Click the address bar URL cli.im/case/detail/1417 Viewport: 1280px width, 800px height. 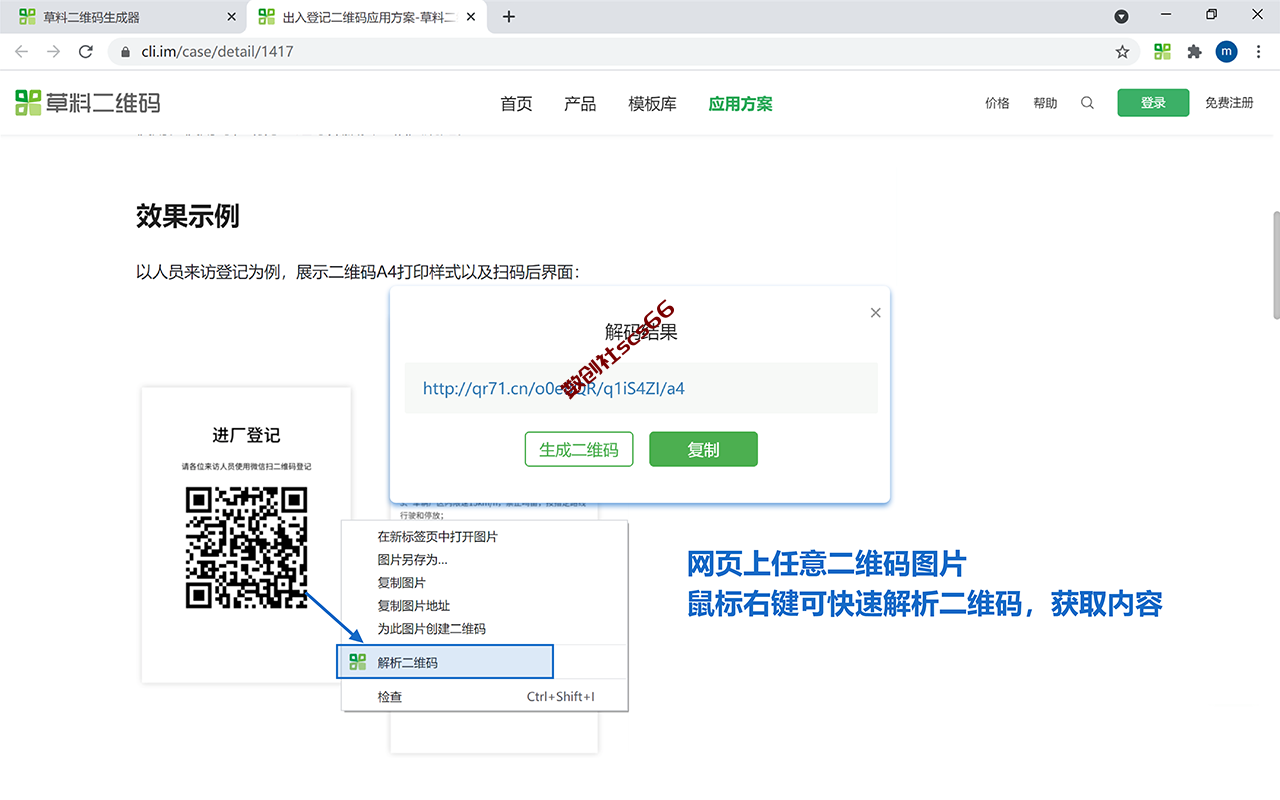point(215,51)
